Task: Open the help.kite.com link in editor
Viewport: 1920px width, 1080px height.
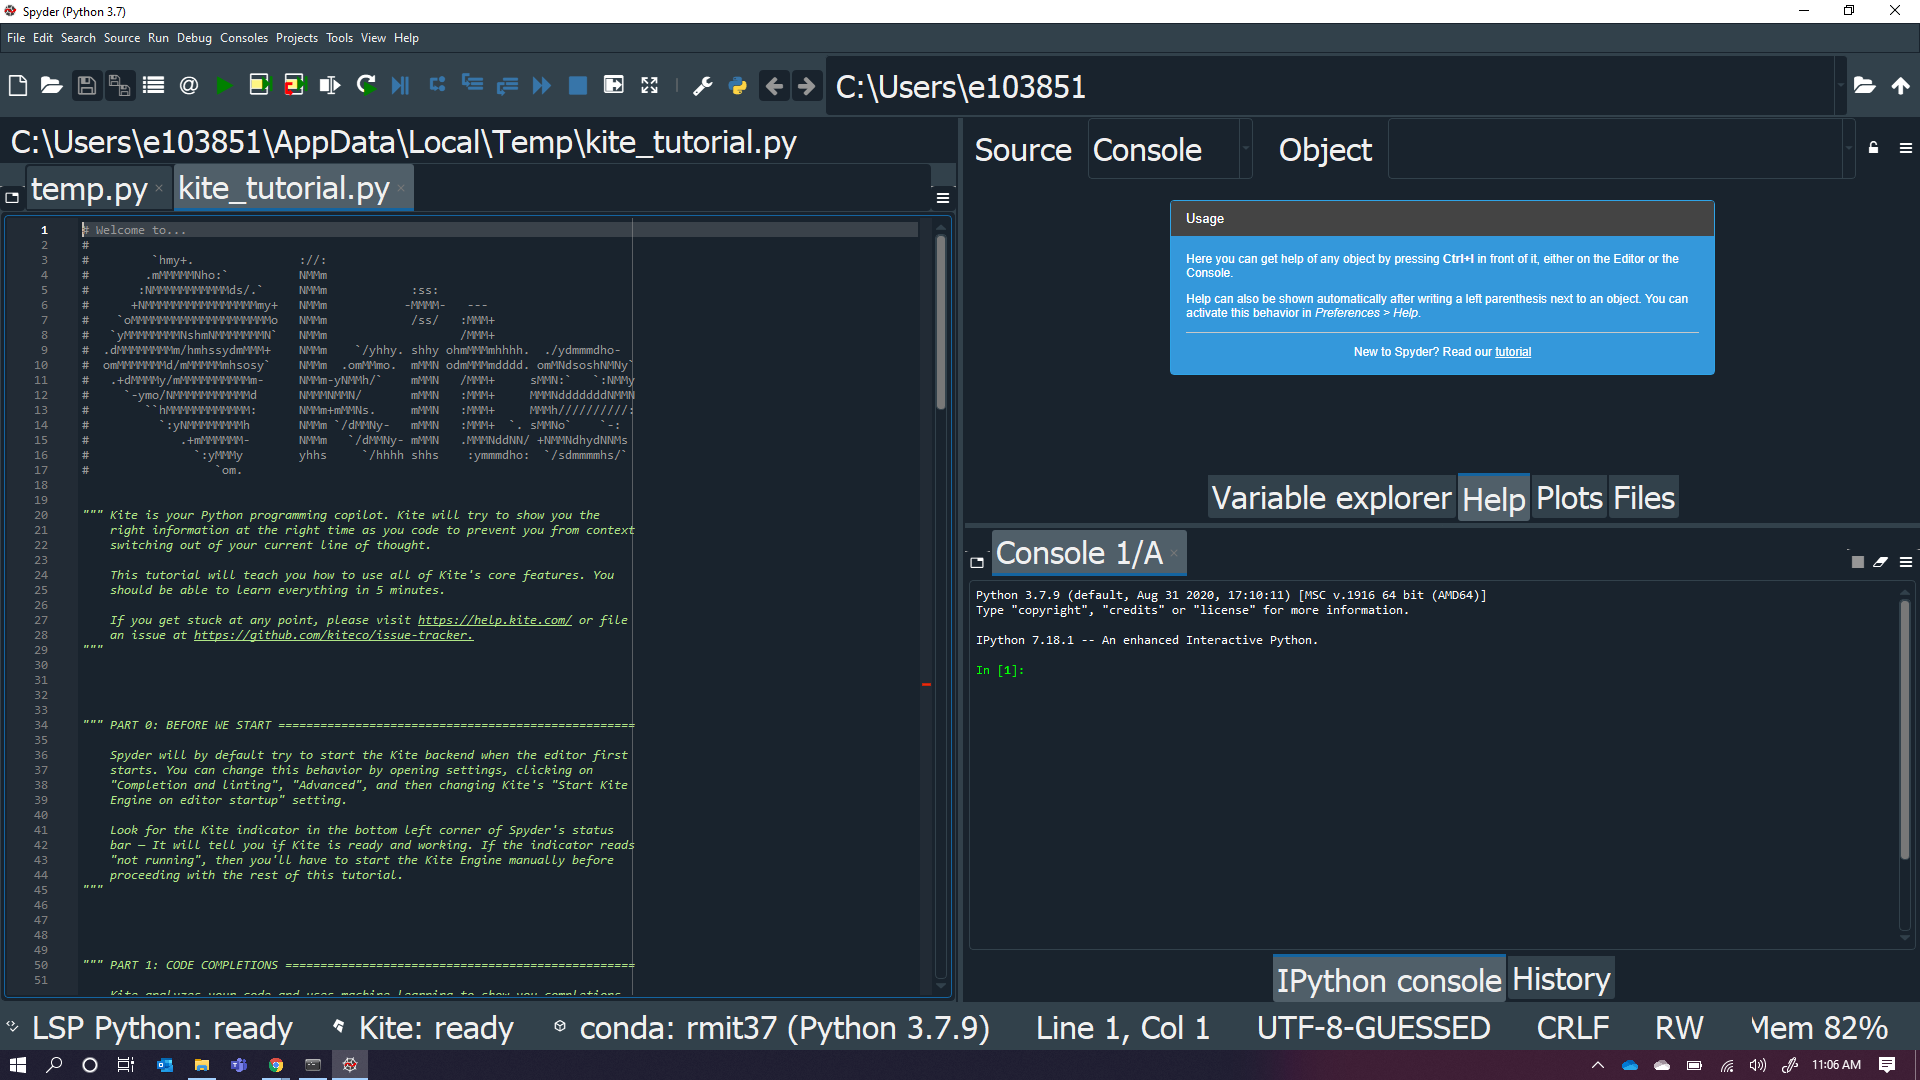Action: tap(495, 620)
